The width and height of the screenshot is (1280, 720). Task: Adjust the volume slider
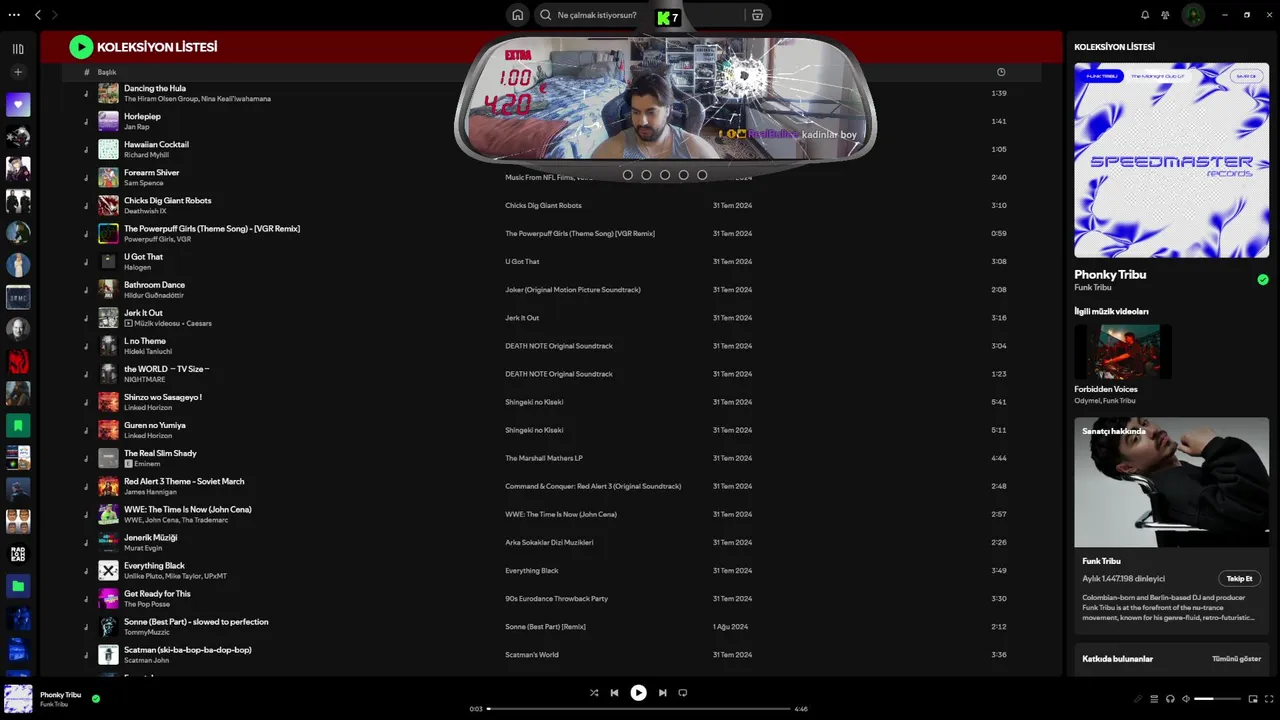point(1217,699)
